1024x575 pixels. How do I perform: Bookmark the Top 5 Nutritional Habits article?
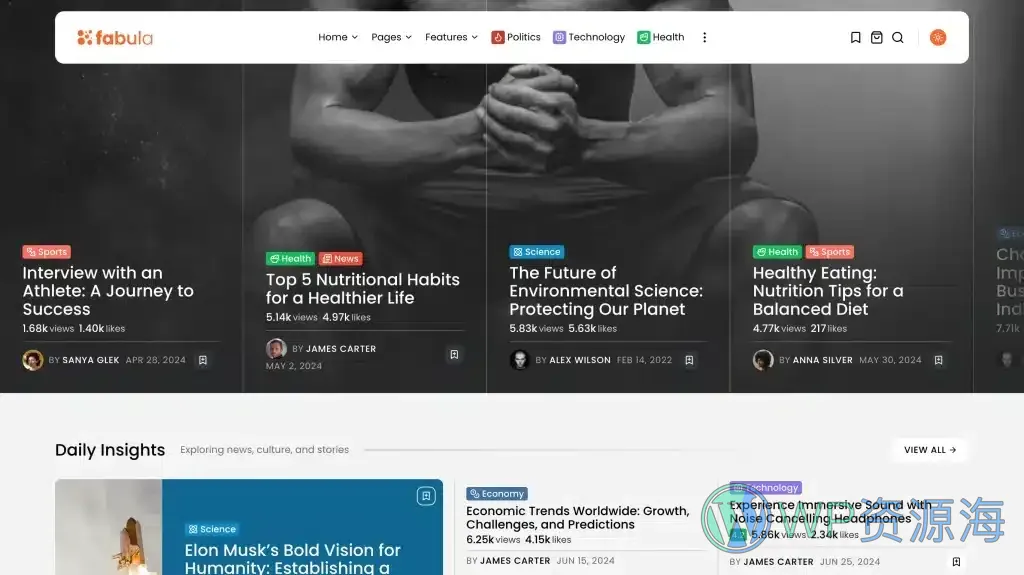coord(453,354)
